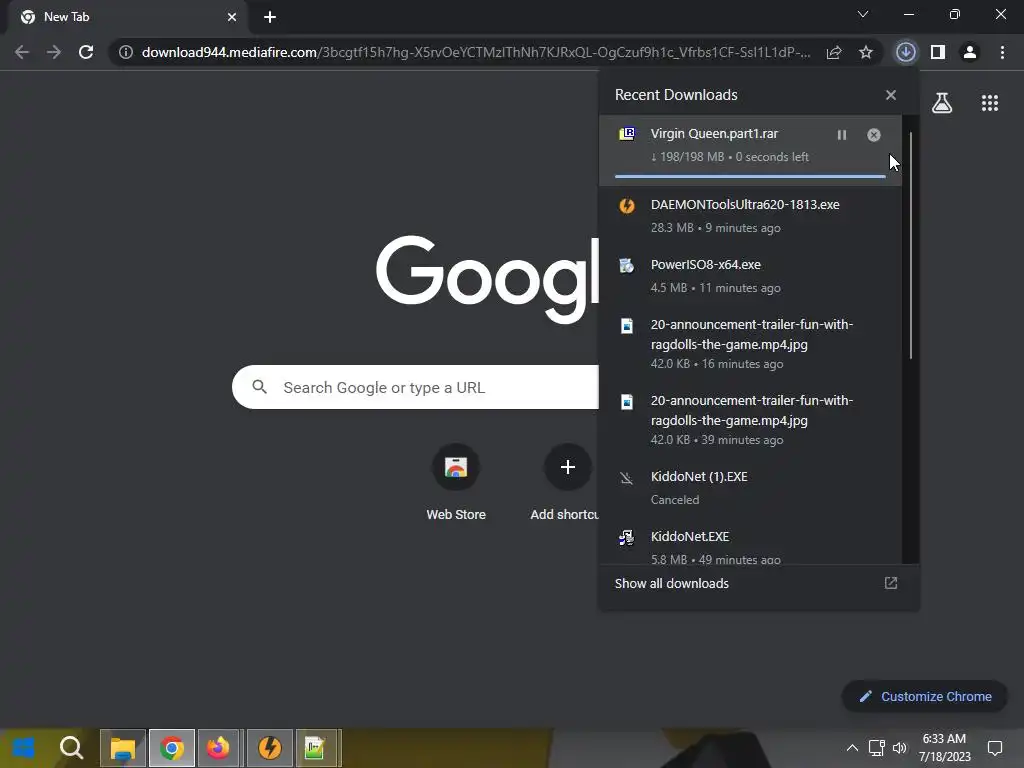Click the downloads panel scrollbar
The image size is (1024, 768).
pos(911,245)
